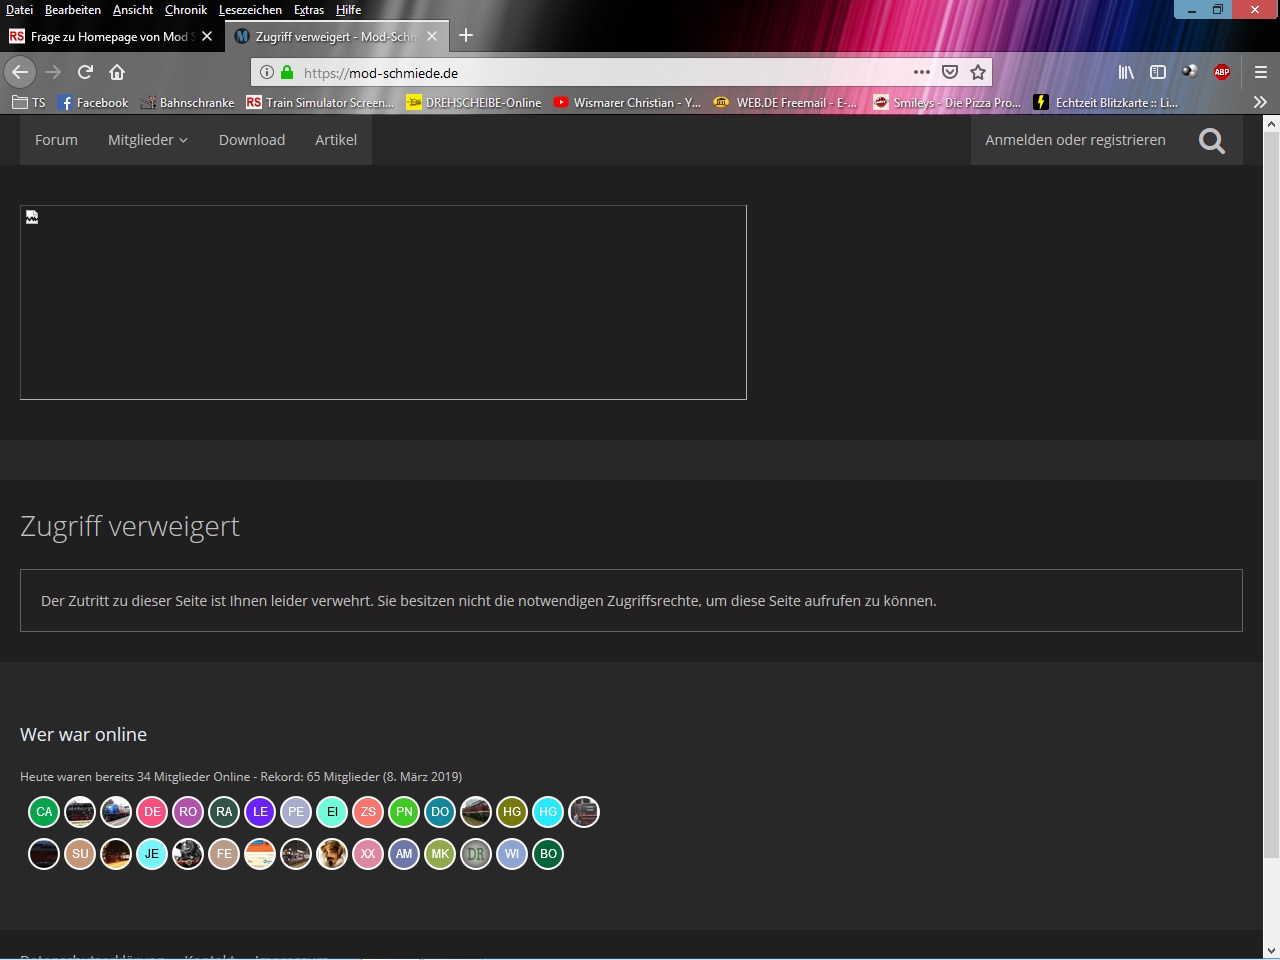Image resolution: width=1280 pixels, height=960 pixels.
Task: Open the Smileys Pizza bookmark
Action: 947,102
